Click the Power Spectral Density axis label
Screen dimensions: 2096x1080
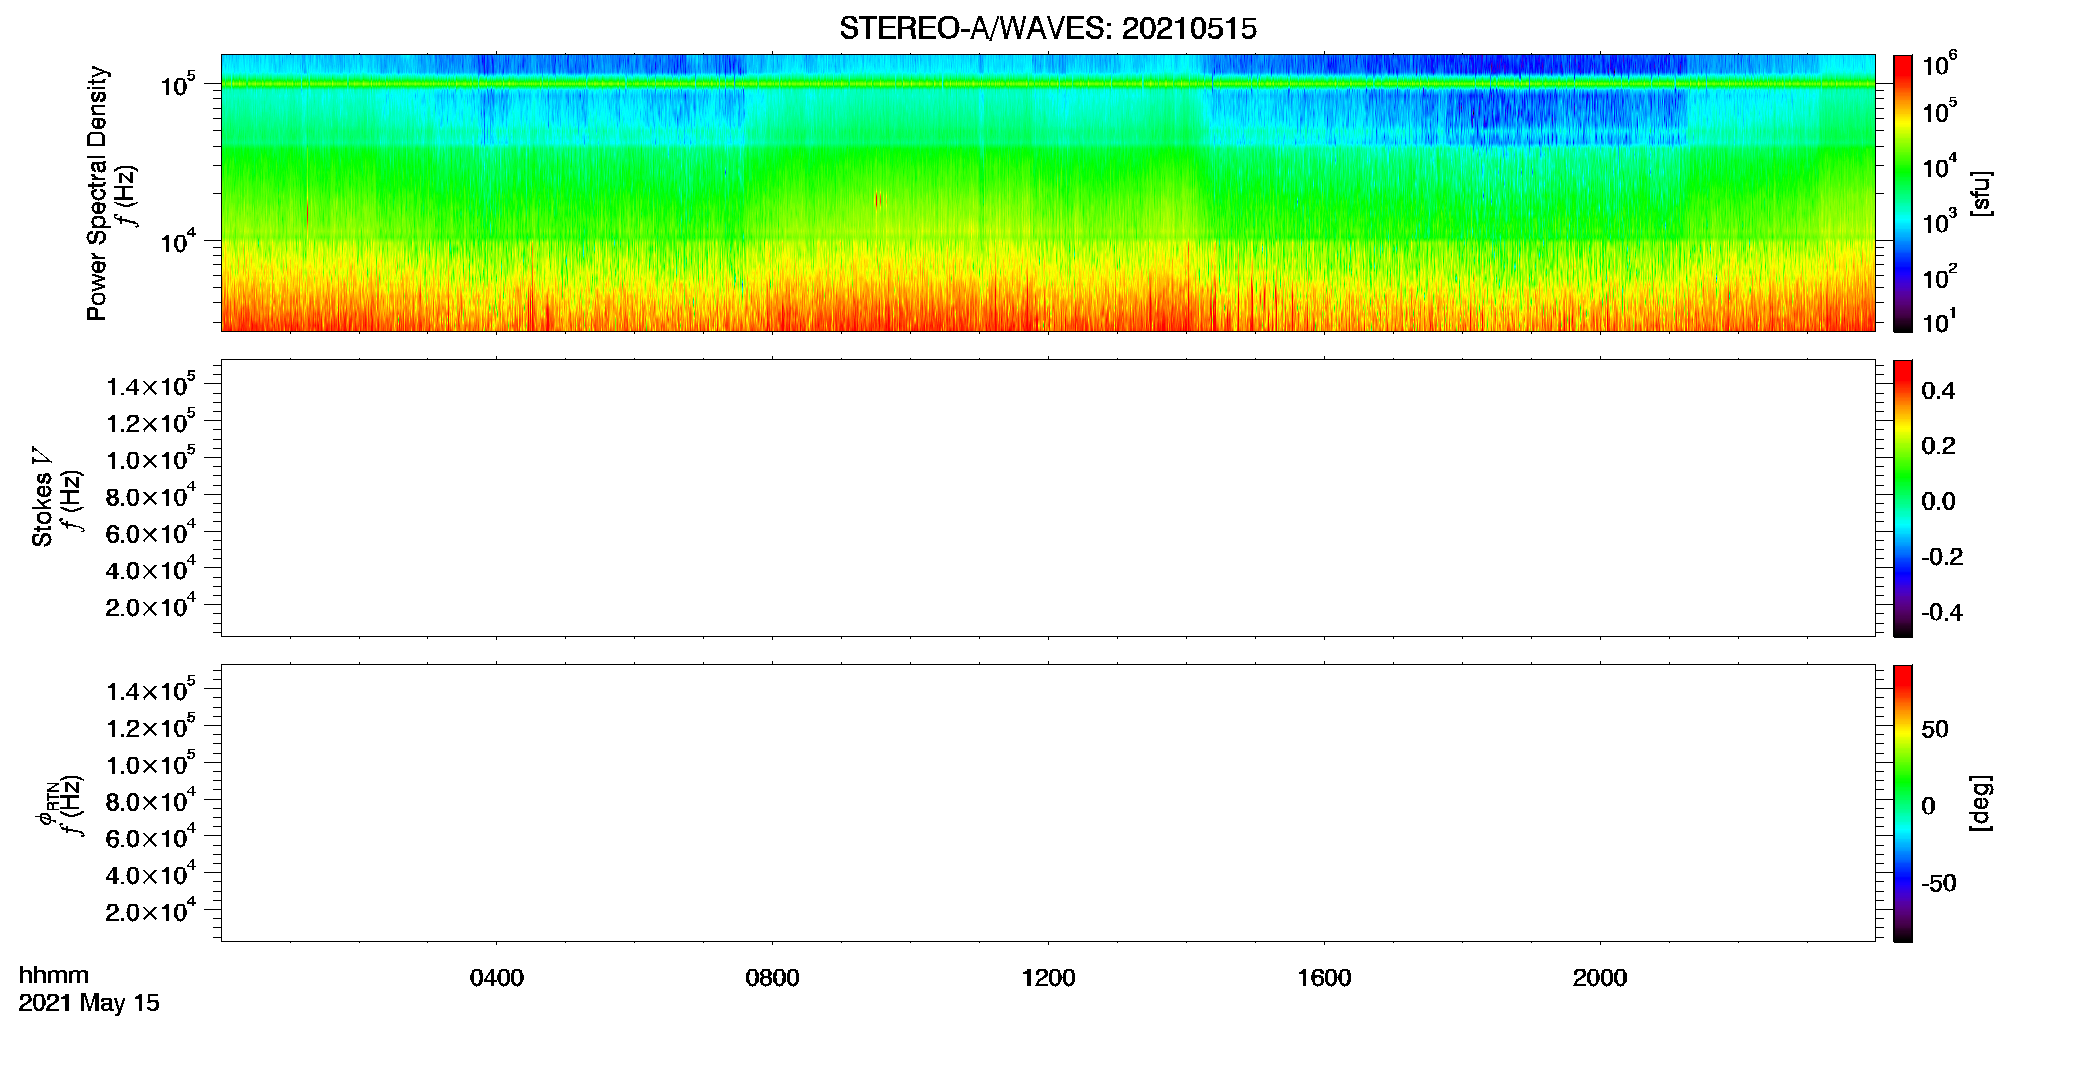(97, 193)
